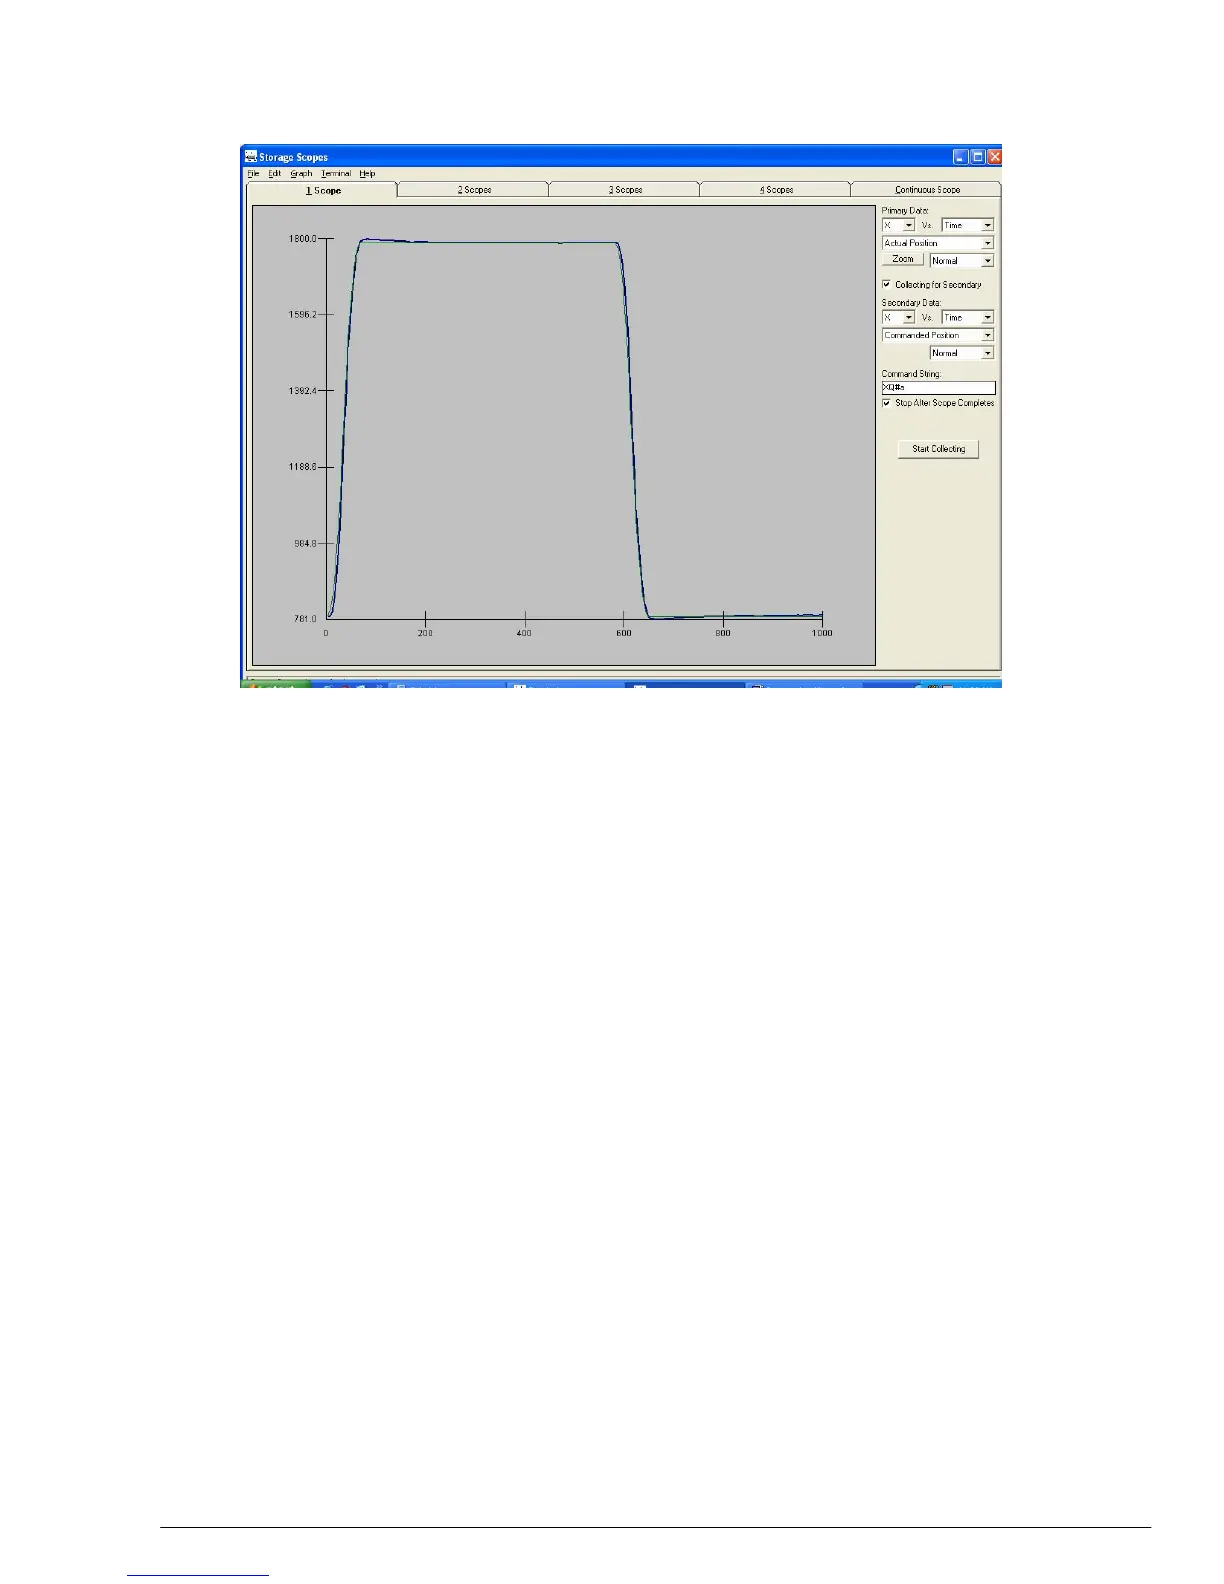The image size is (1224, 1584).
Task: Open the Secondary Data Time dropdown
Action: pos(967,317)
